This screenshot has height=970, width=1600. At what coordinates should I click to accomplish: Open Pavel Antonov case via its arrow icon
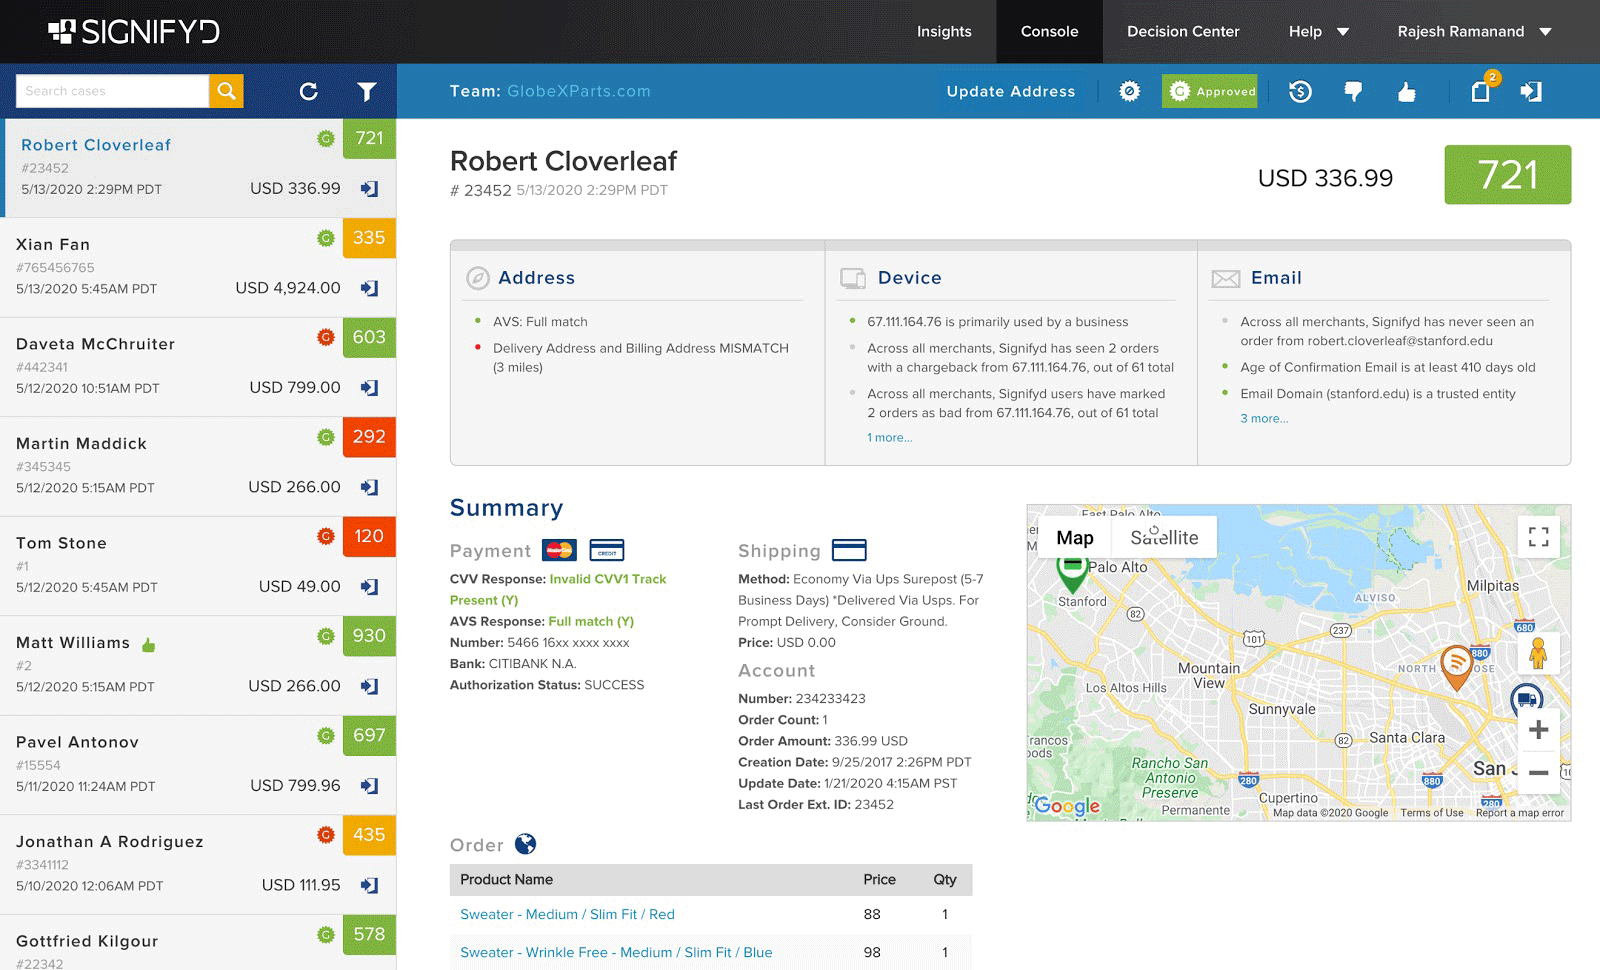[x=369, y=786]
